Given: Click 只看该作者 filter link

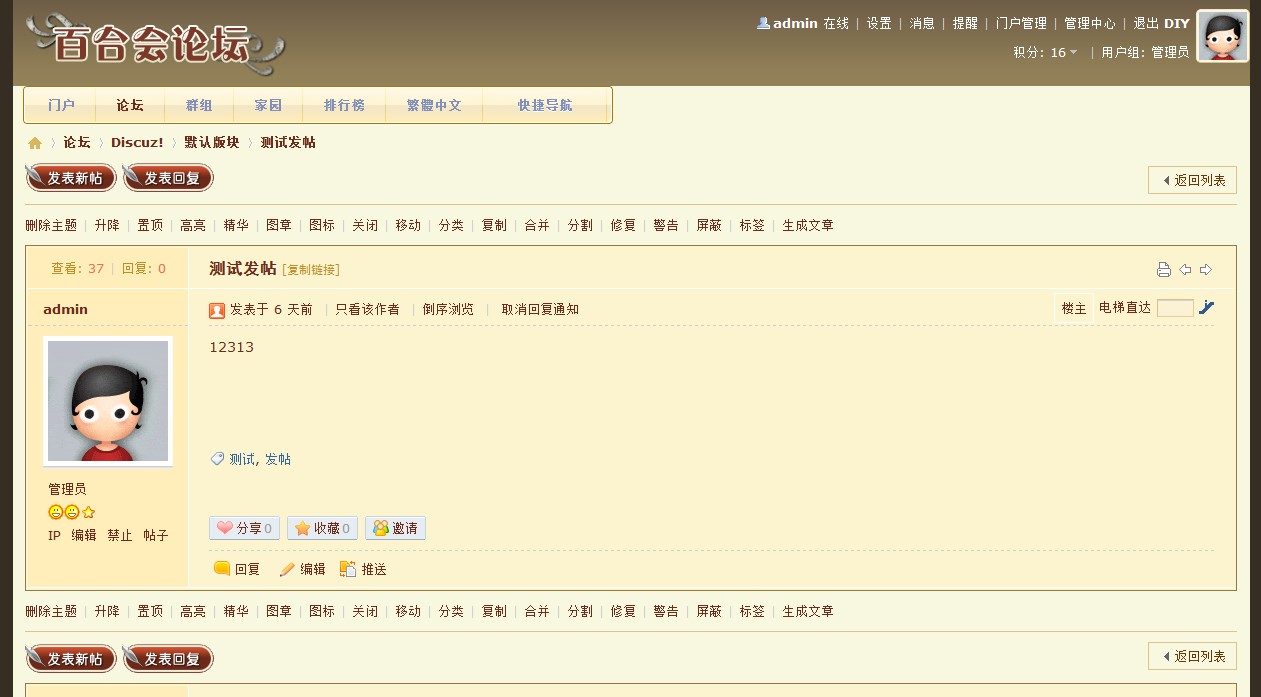Looking at the screenshot, I should tap(367, 310).
